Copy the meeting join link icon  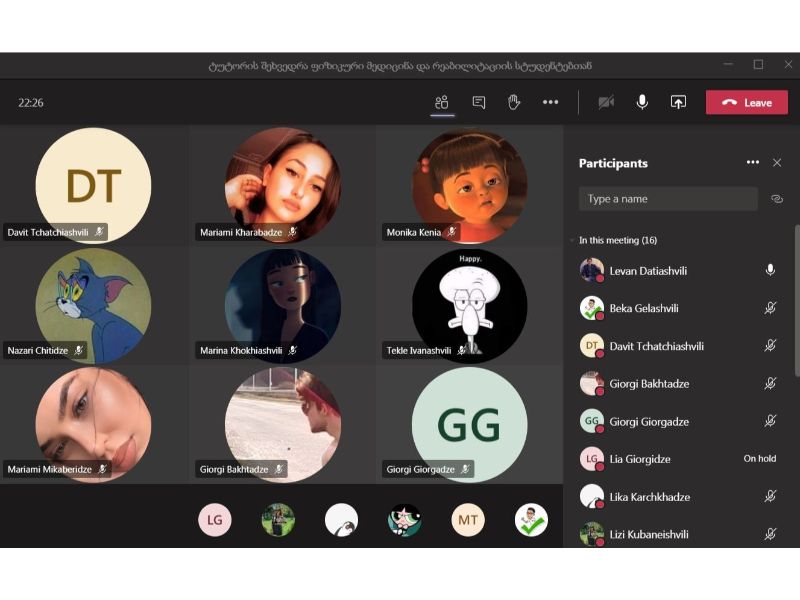(777, 199)
